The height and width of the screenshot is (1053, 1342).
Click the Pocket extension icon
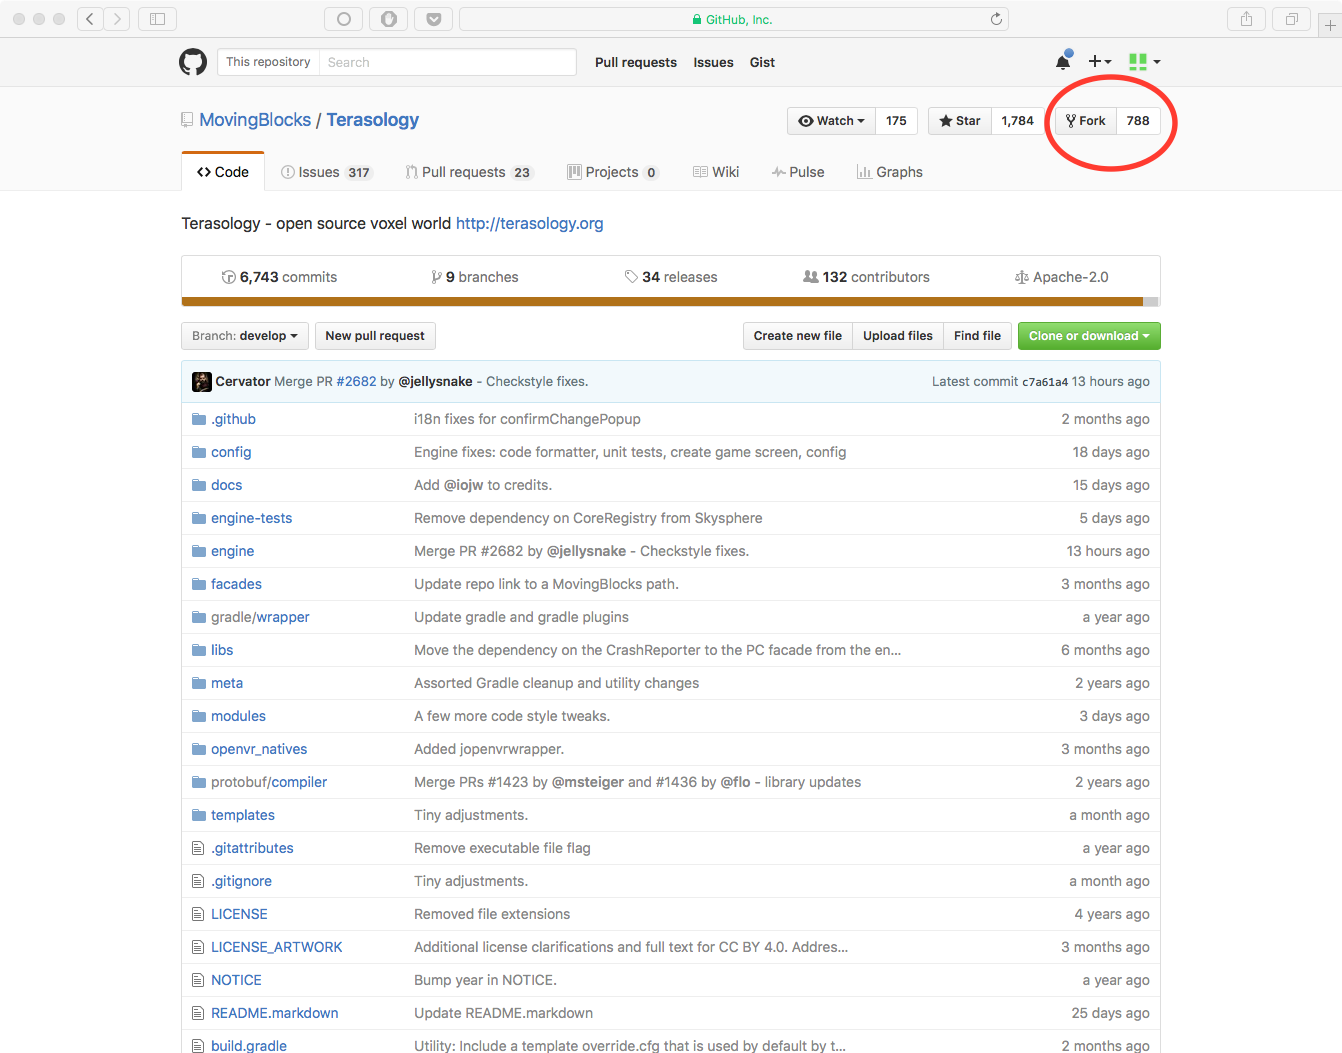click(x=434, y=19)
